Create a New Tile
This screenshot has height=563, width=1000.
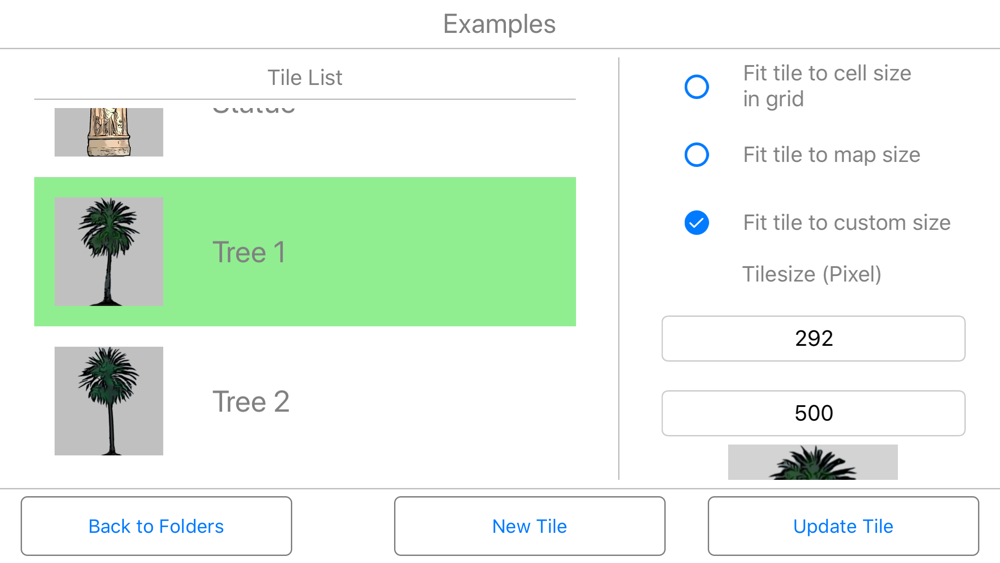[529, 526]
